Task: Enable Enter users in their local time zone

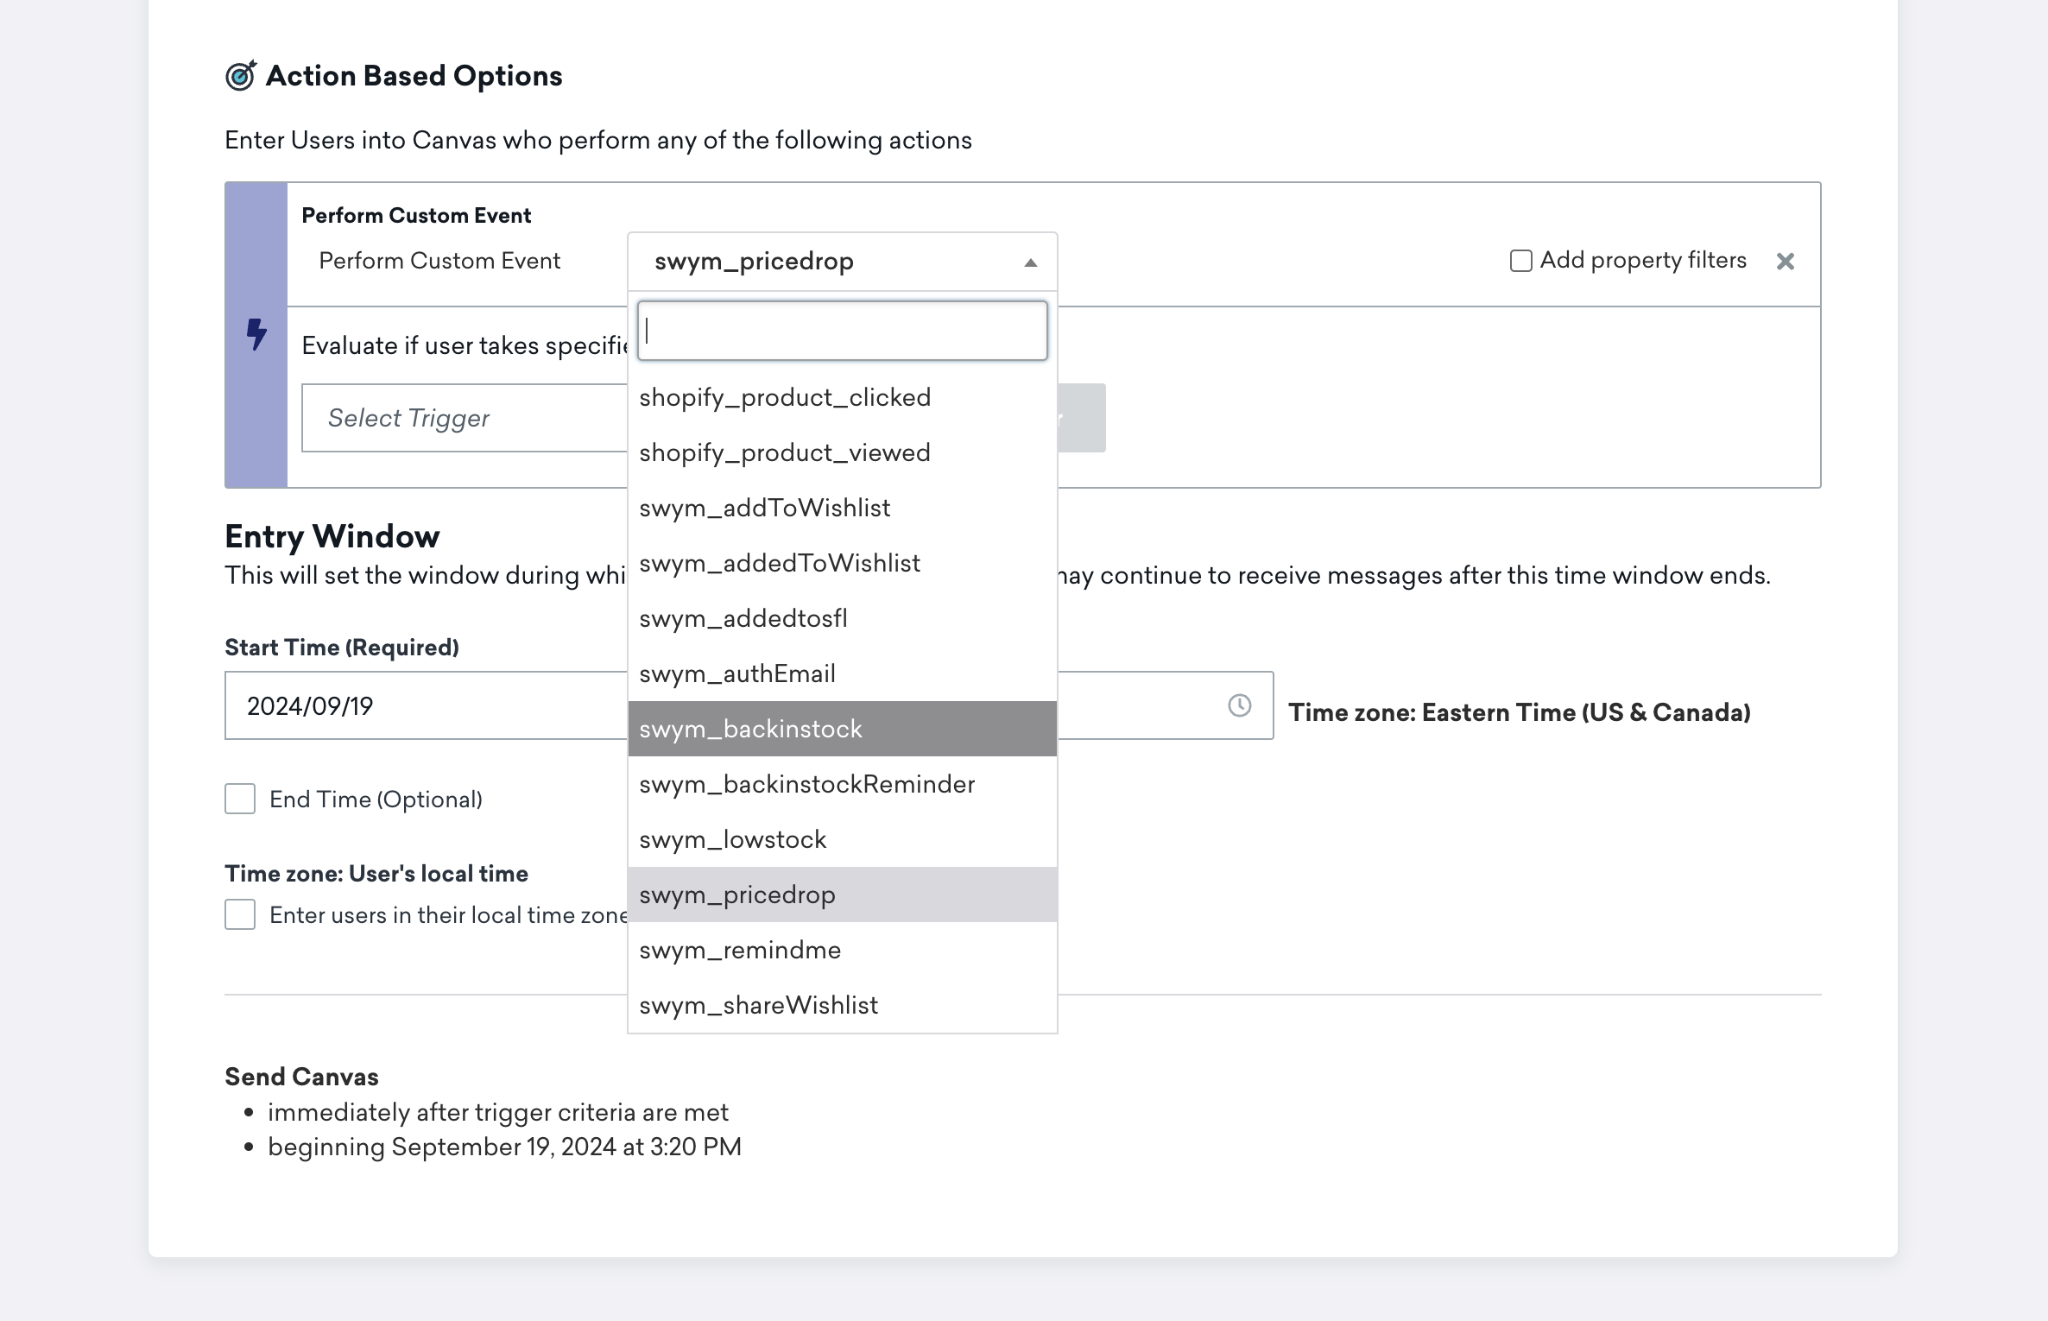Action: tap(240, 915)
